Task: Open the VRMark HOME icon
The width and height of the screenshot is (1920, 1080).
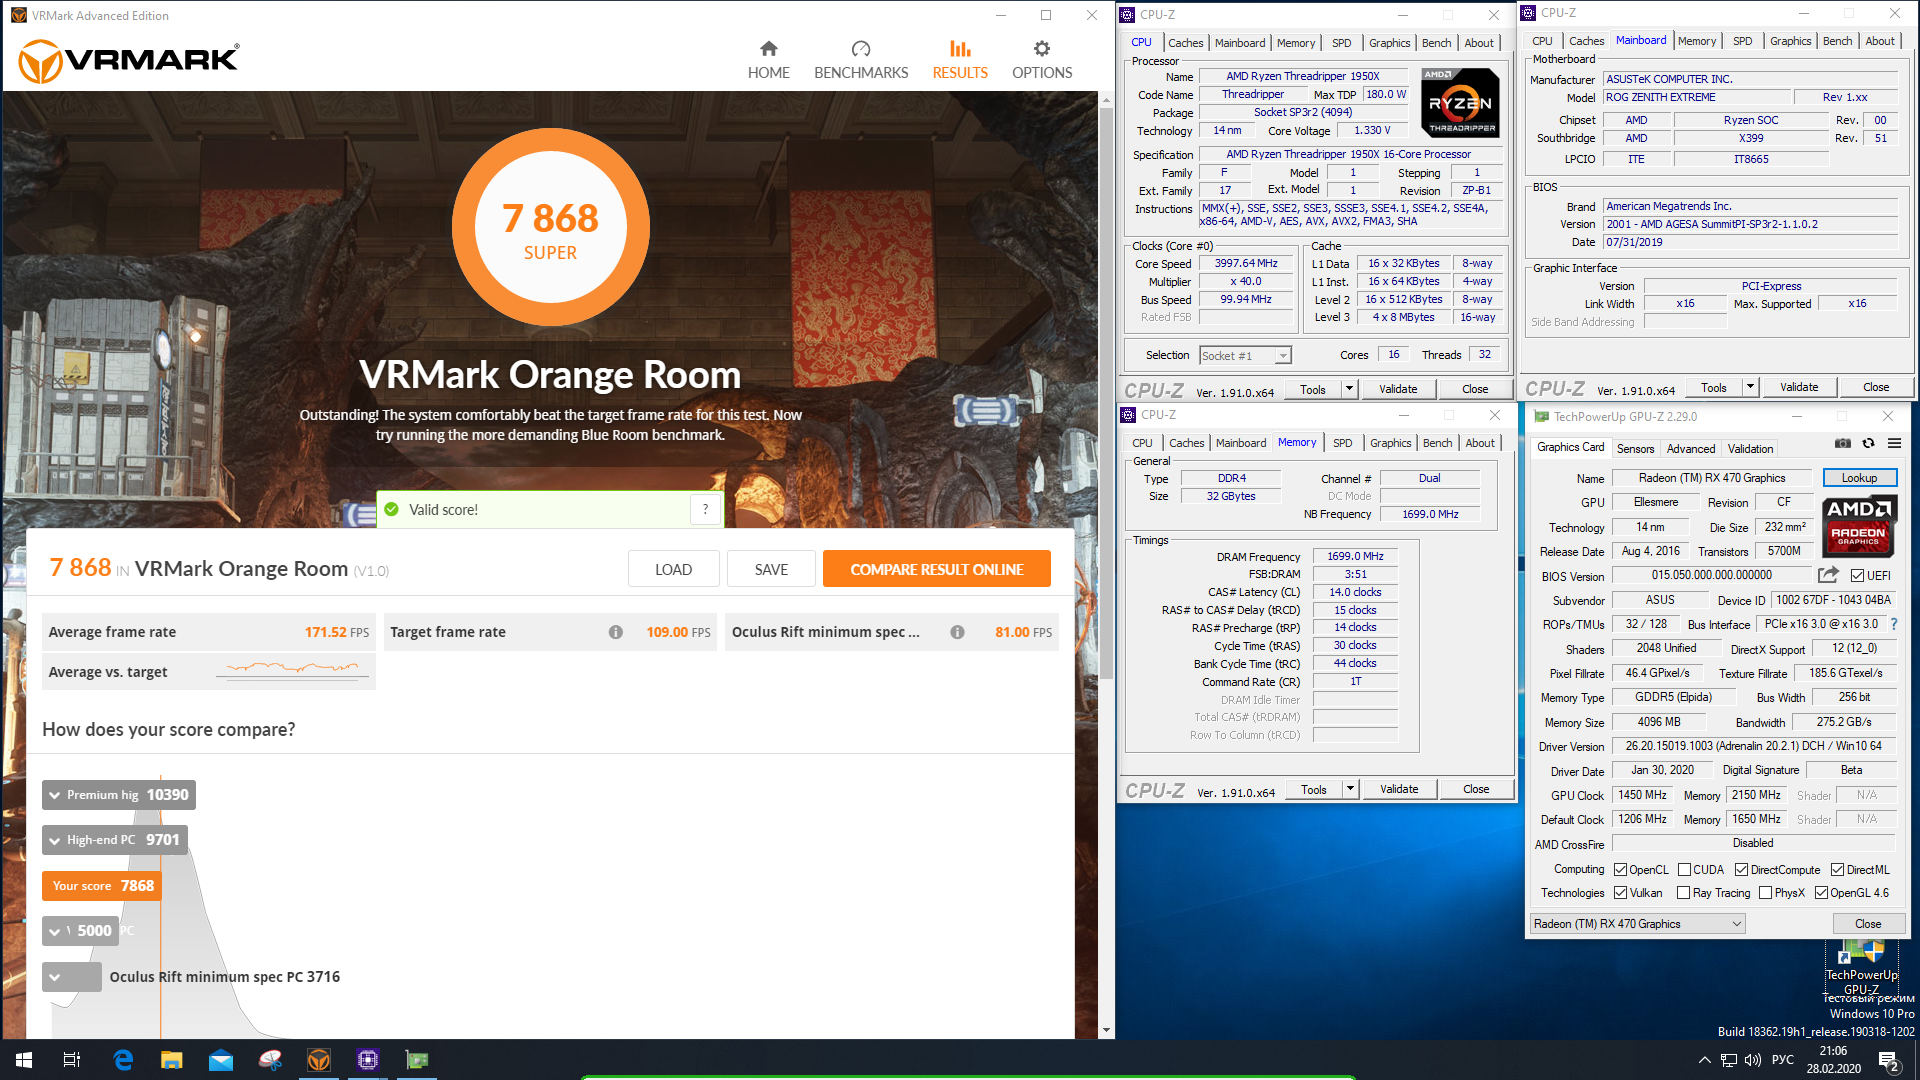Action: (x=768, y=48)
